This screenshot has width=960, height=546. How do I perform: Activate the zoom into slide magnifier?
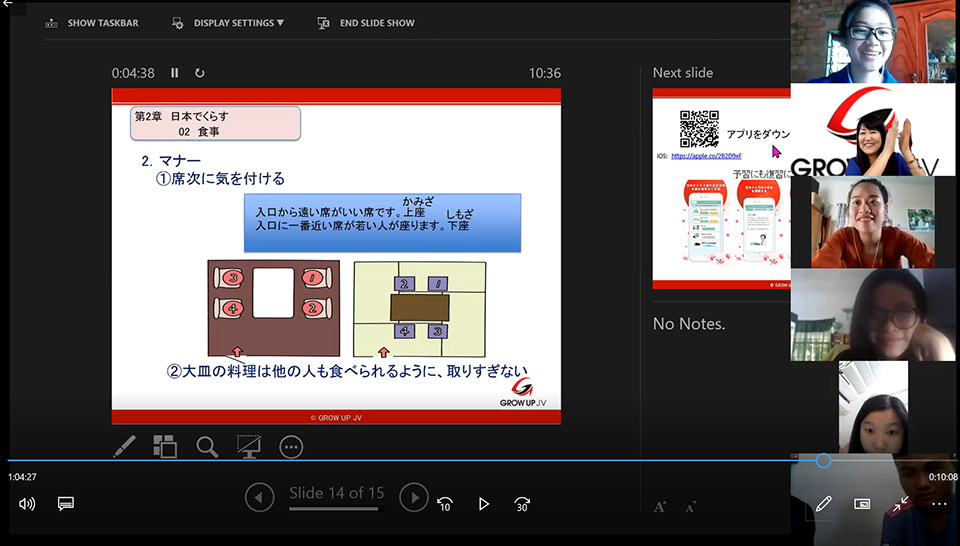click(x=207, y=447)
